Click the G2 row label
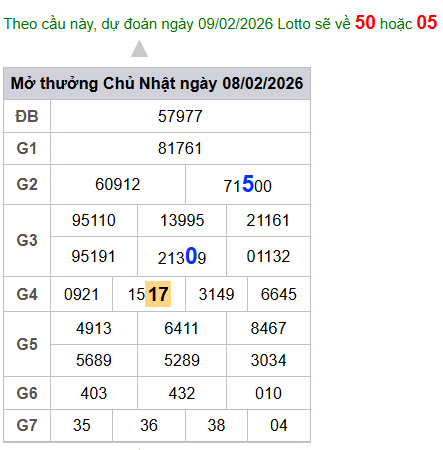This screenshot has height=450, width=443. pos(27,184)
